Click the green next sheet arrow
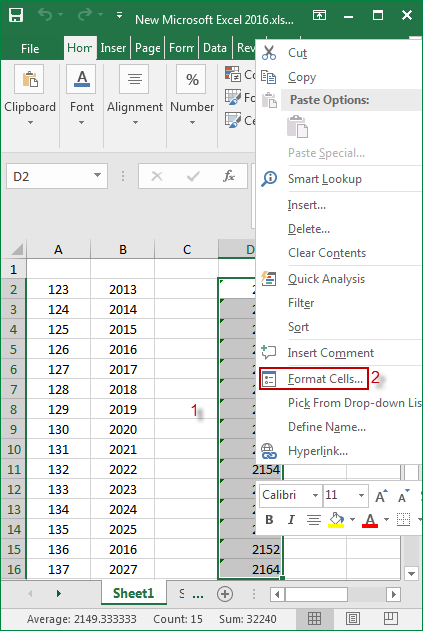The image size is (423, 631). click(x=59, y=594)
